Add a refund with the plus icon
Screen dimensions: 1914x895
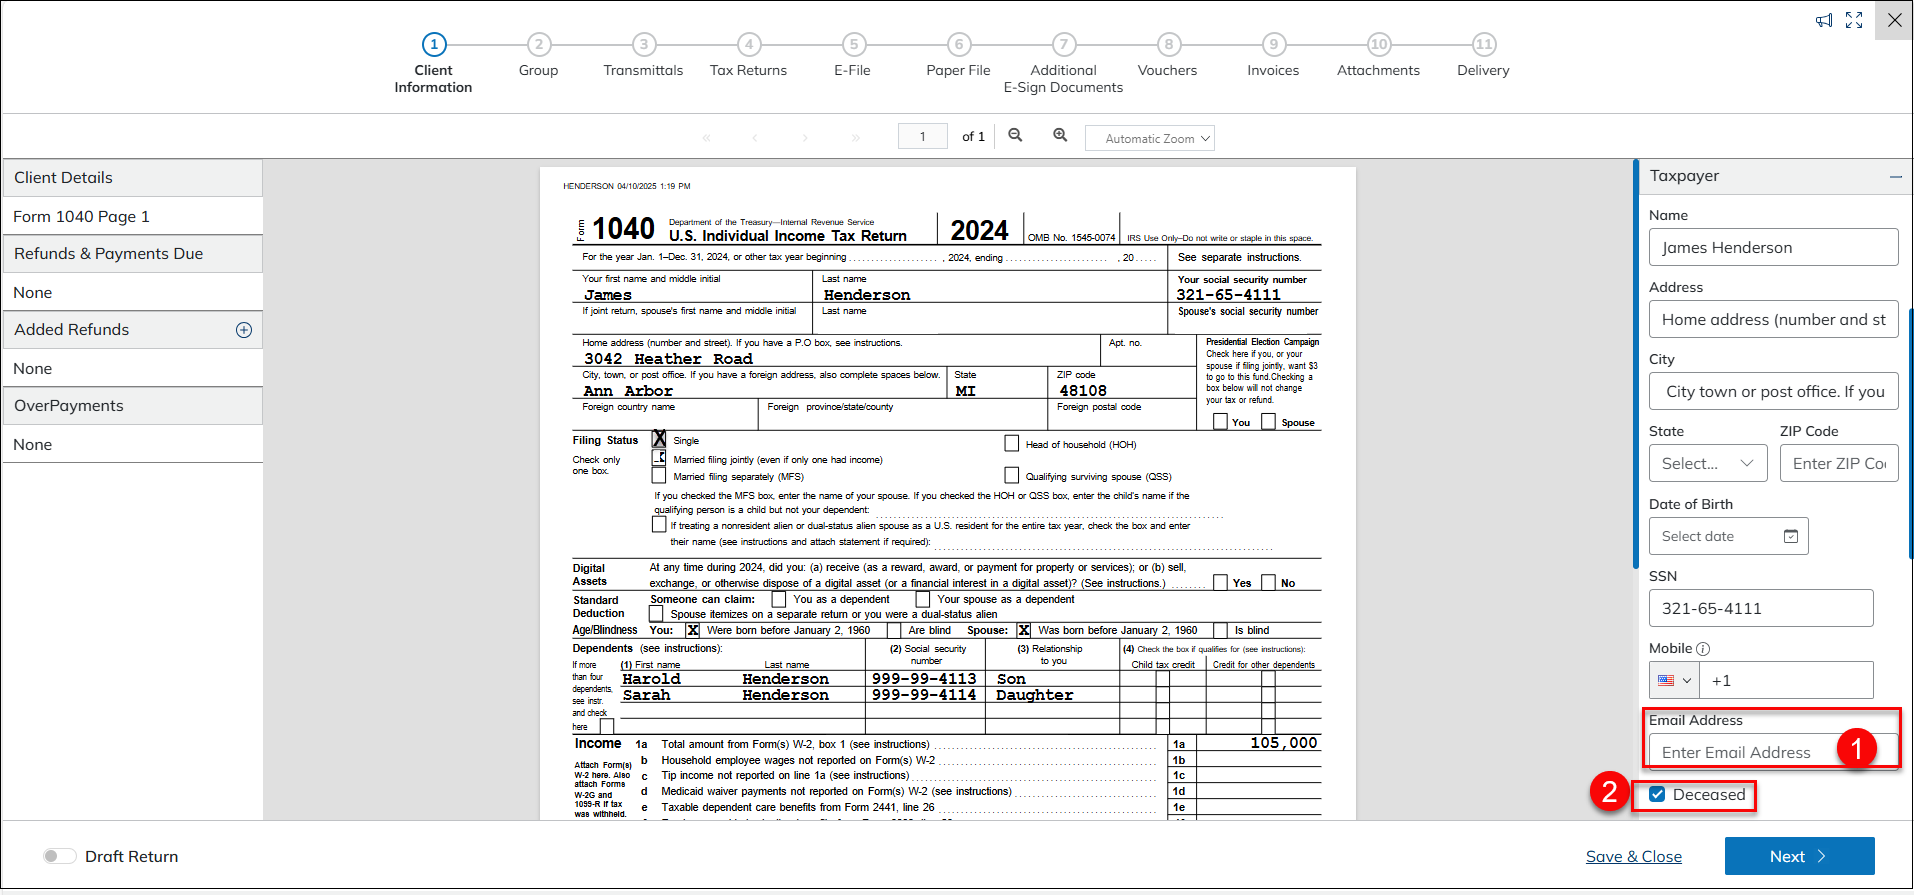(243, 330)
